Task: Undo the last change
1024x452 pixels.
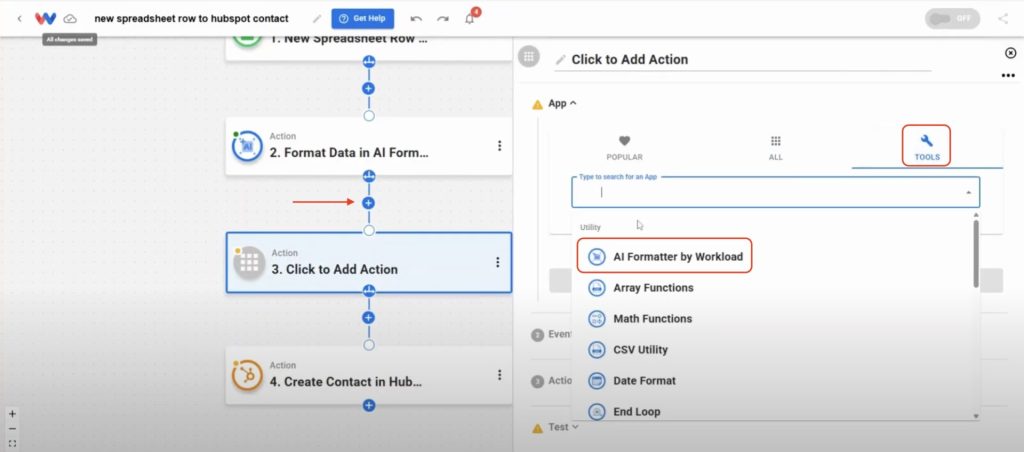Action: pos(416,18)
